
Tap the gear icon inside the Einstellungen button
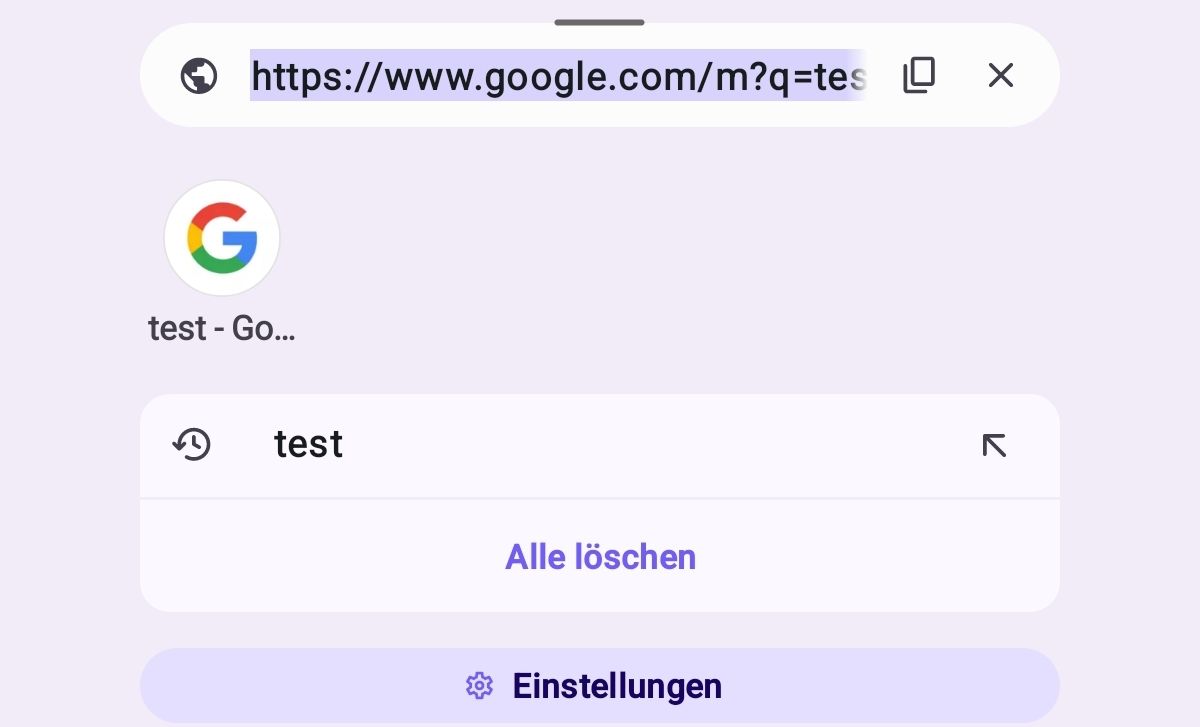[x=479, y=686]
